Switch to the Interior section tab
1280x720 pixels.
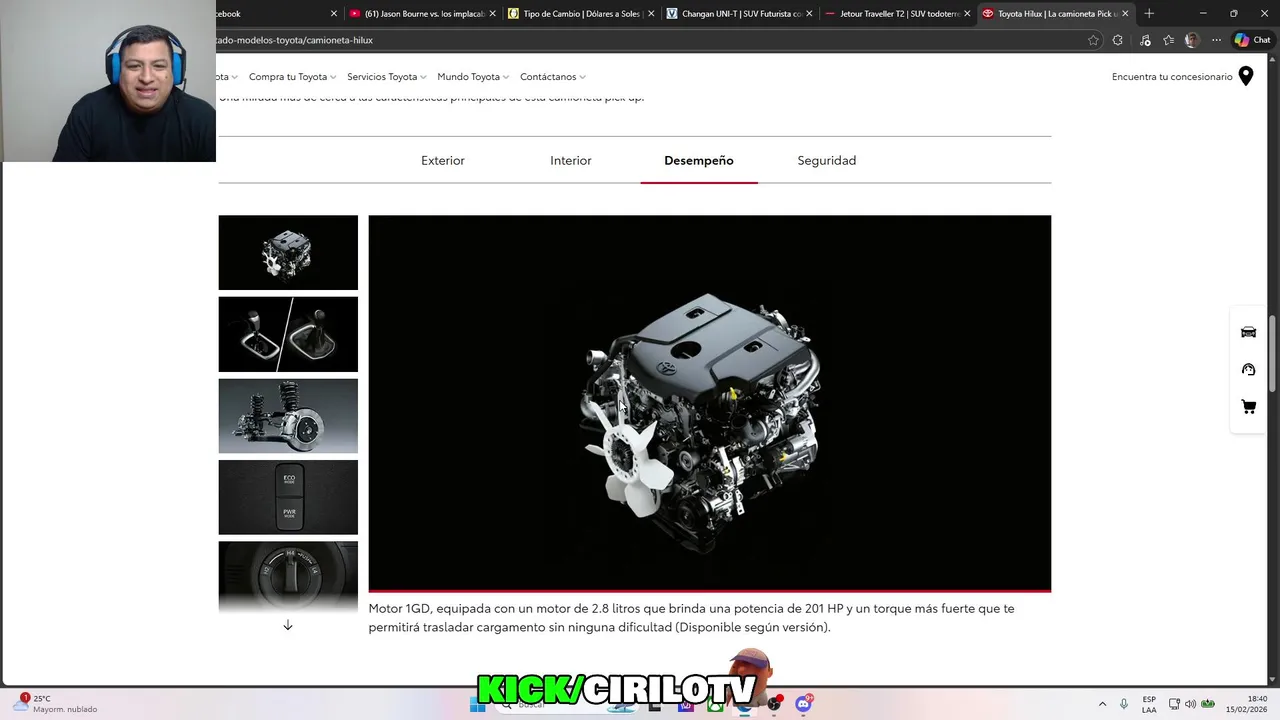coord(571,160)
